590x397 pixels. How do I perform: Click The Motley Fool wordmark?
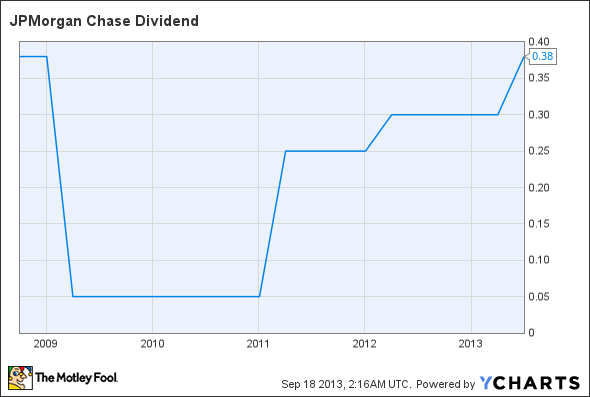(x=76, y=377)
